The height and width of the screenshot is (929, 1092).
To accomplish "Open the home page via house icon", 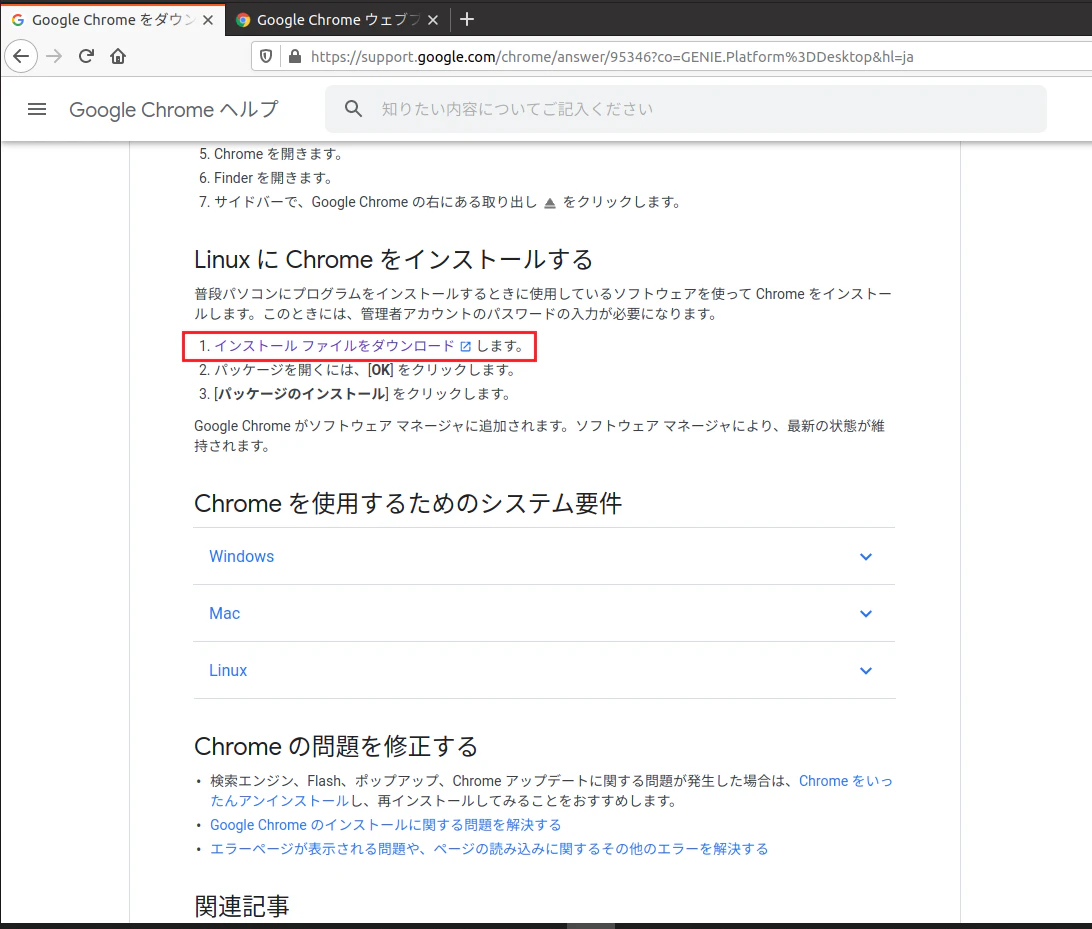I will coord(118,56).
